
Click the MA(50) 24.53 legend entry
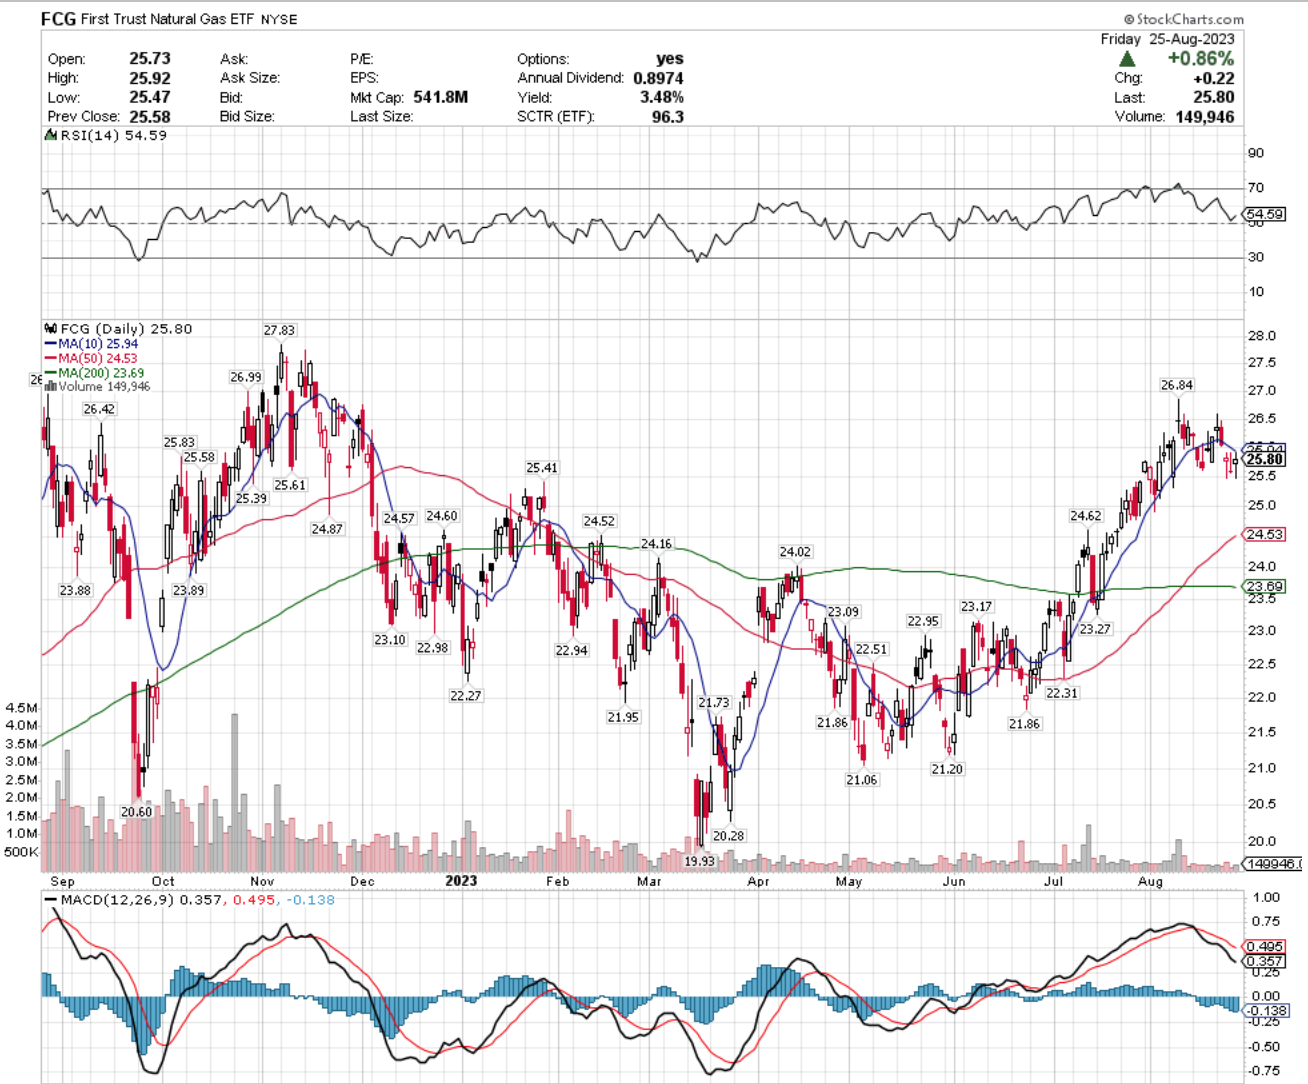pos(92,358)
